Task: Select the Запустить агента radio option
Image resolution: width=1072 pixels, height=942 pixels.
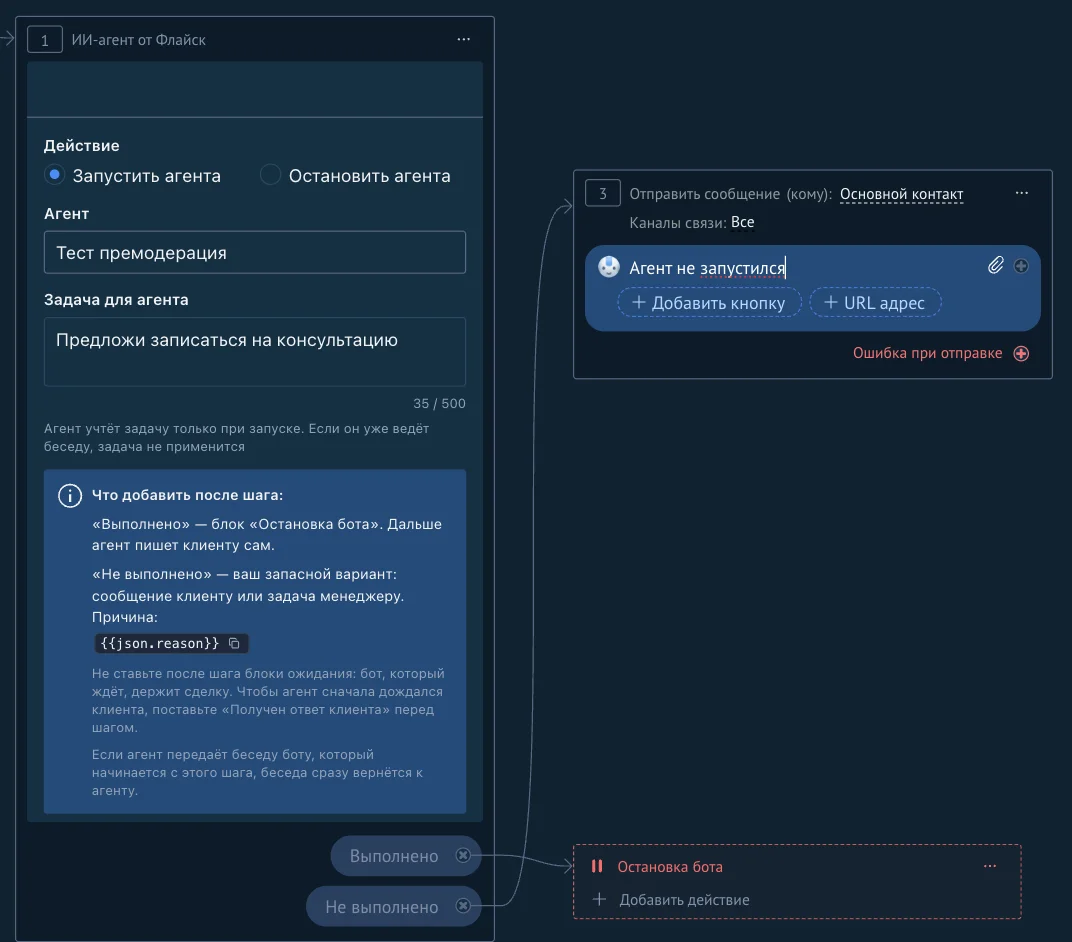Action: (x=55, y=175)
